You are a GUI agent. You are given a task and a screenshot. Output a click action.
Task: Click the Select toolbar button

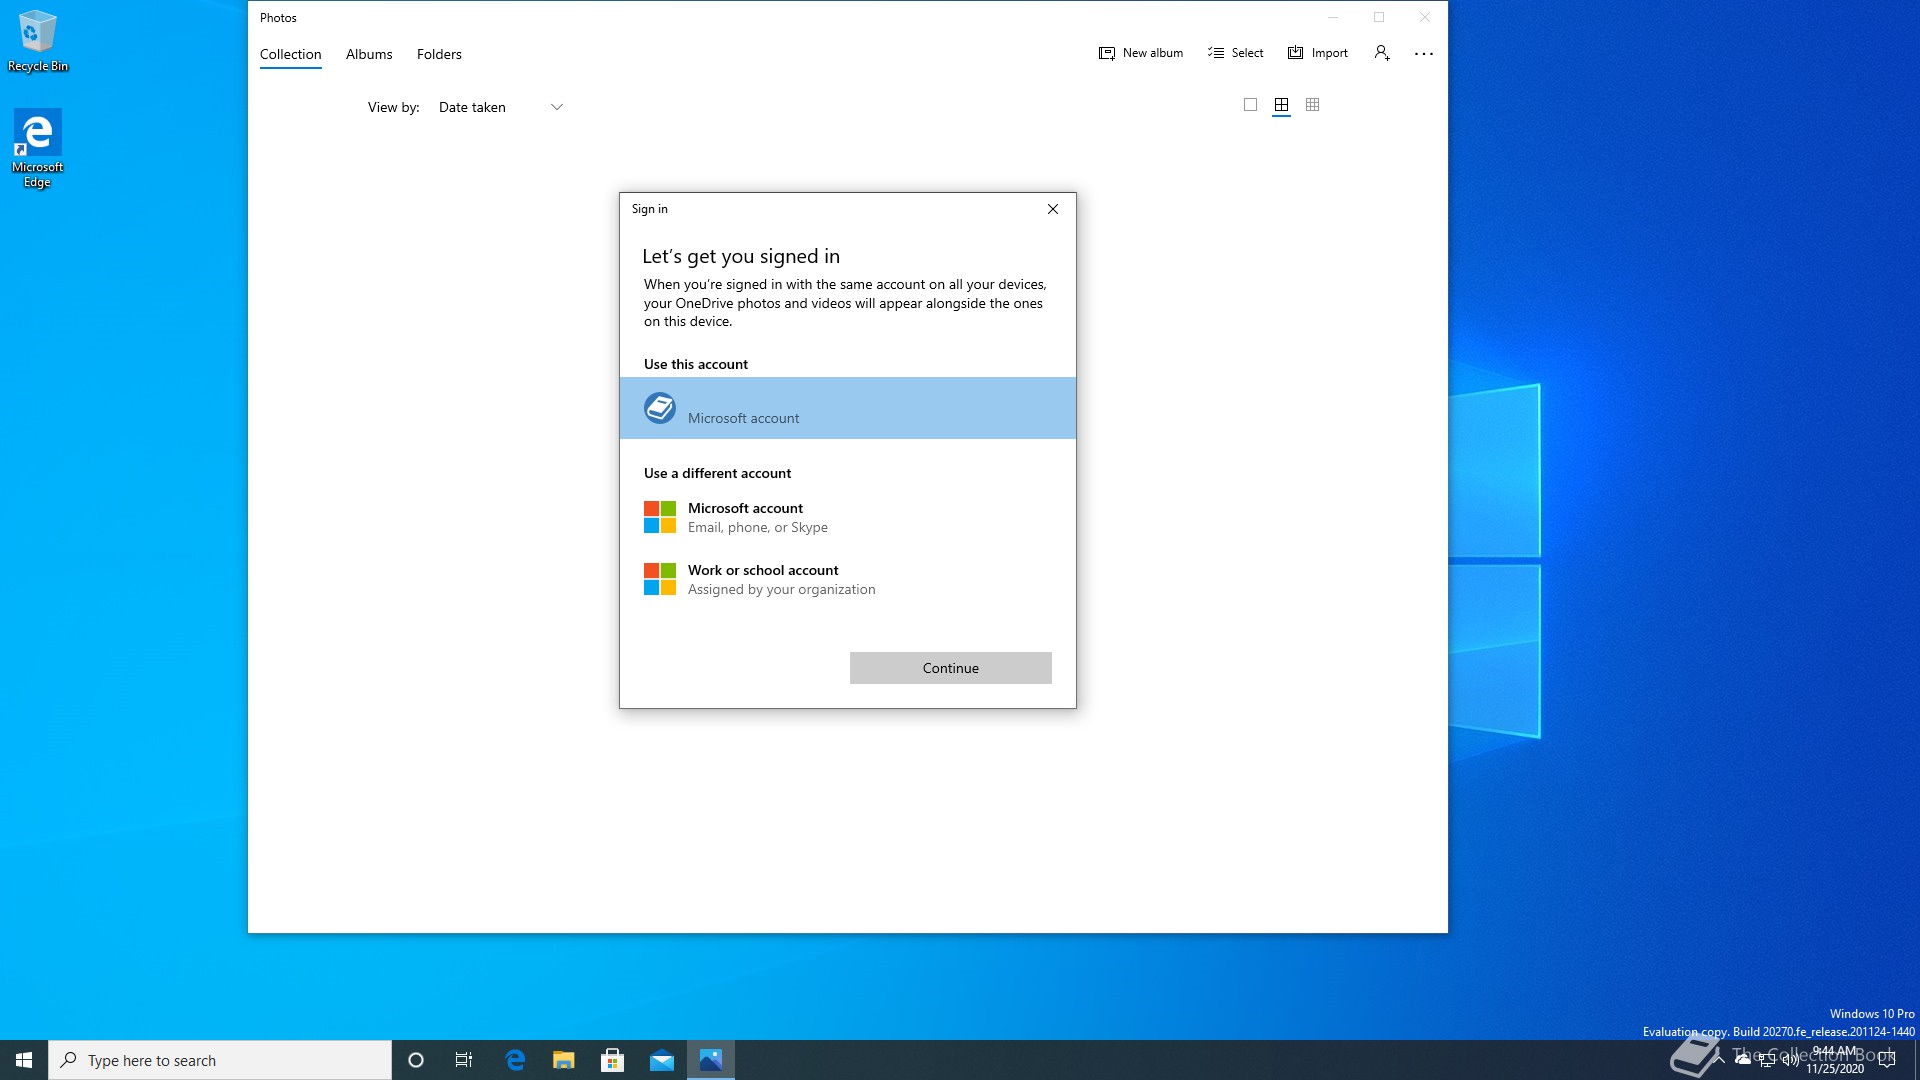click(x=1236, y=53)
